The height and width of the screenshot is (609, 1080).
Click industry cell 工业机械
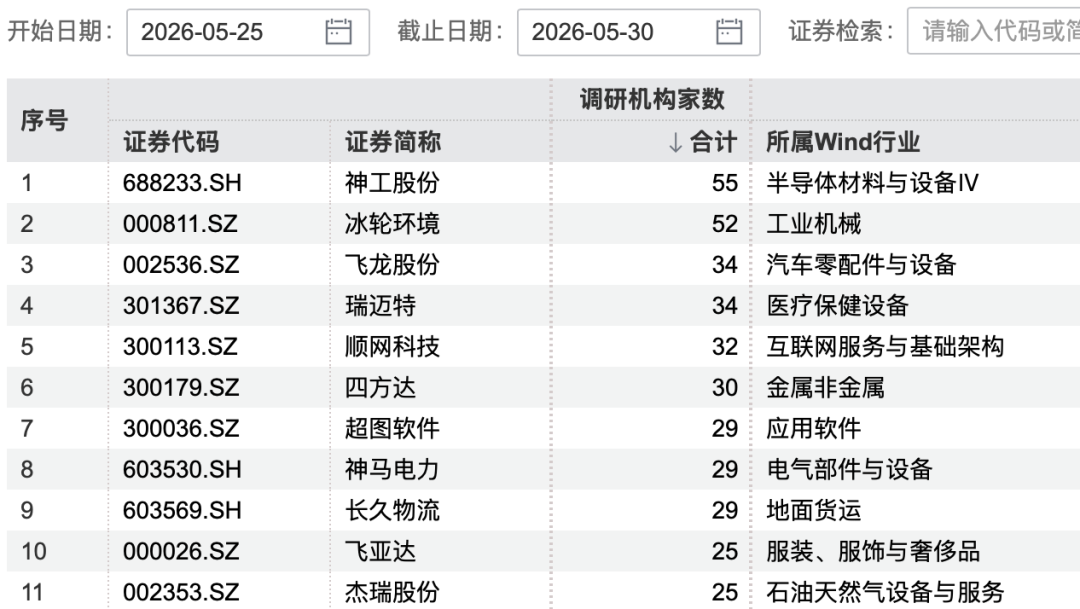[813, 224]
